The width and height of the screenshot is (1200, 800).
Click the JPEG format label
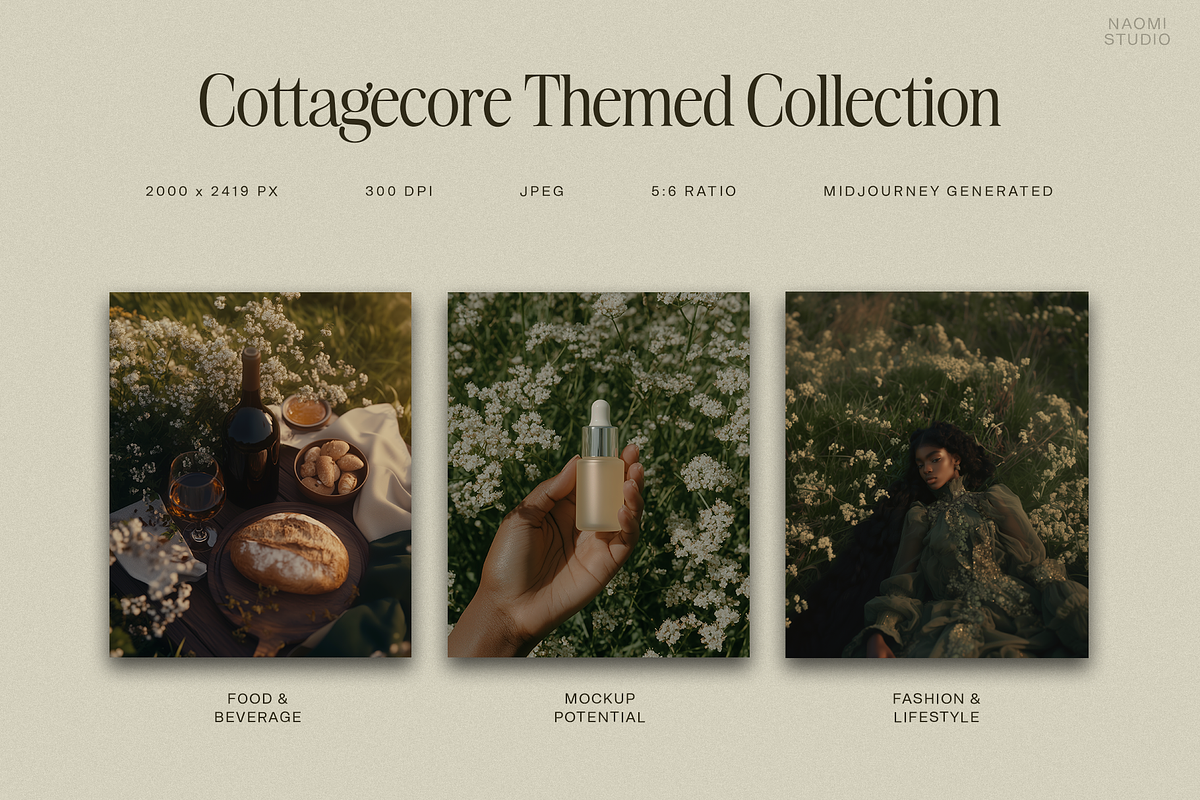coord(542,190)
